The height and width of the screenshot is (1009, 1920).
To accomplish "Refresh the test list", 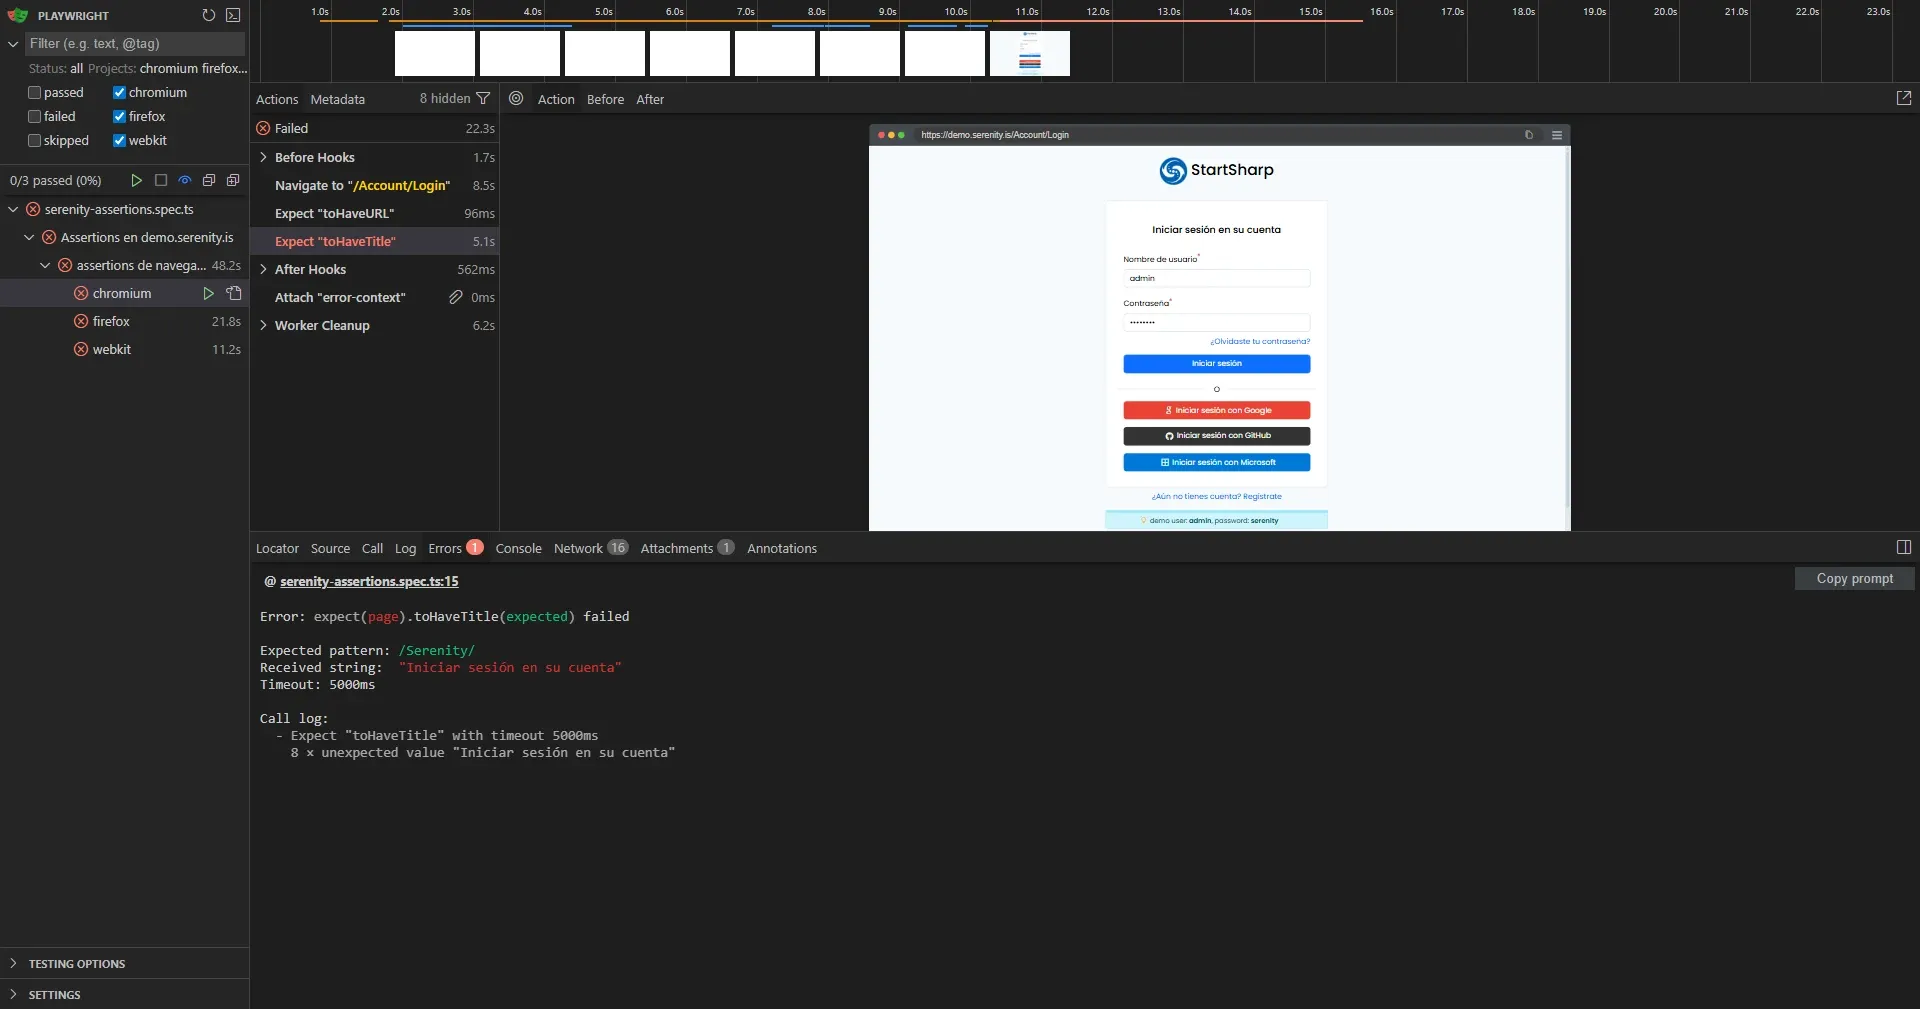I will 209,15.
